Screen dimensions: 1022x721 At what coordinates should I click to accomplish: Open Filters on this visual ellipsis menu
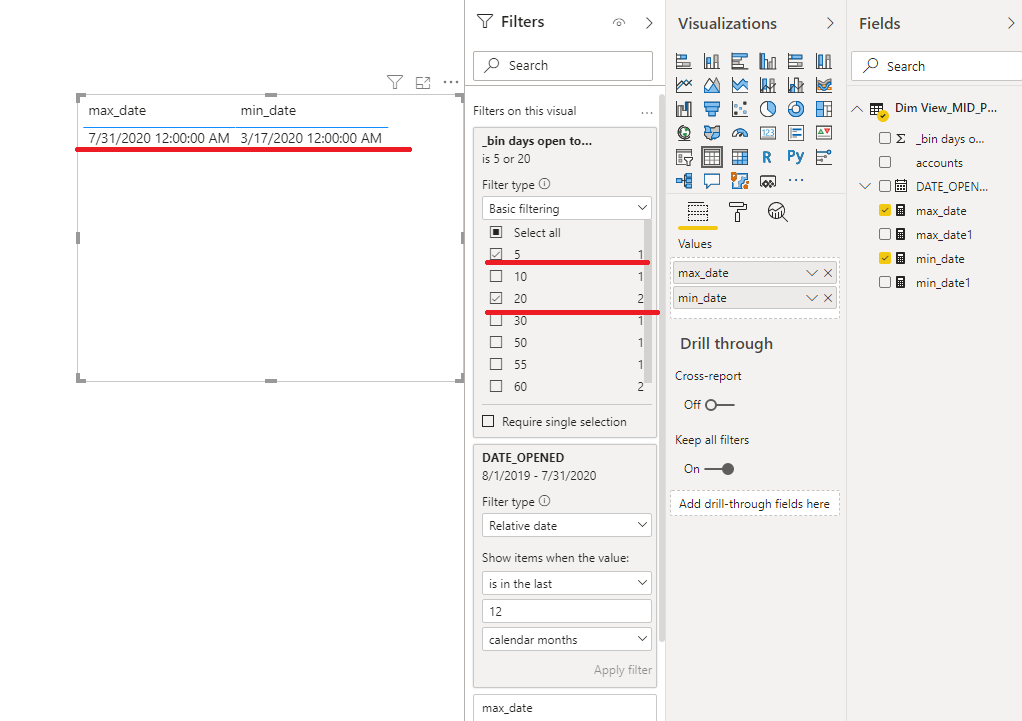click(x=647, y=112)
